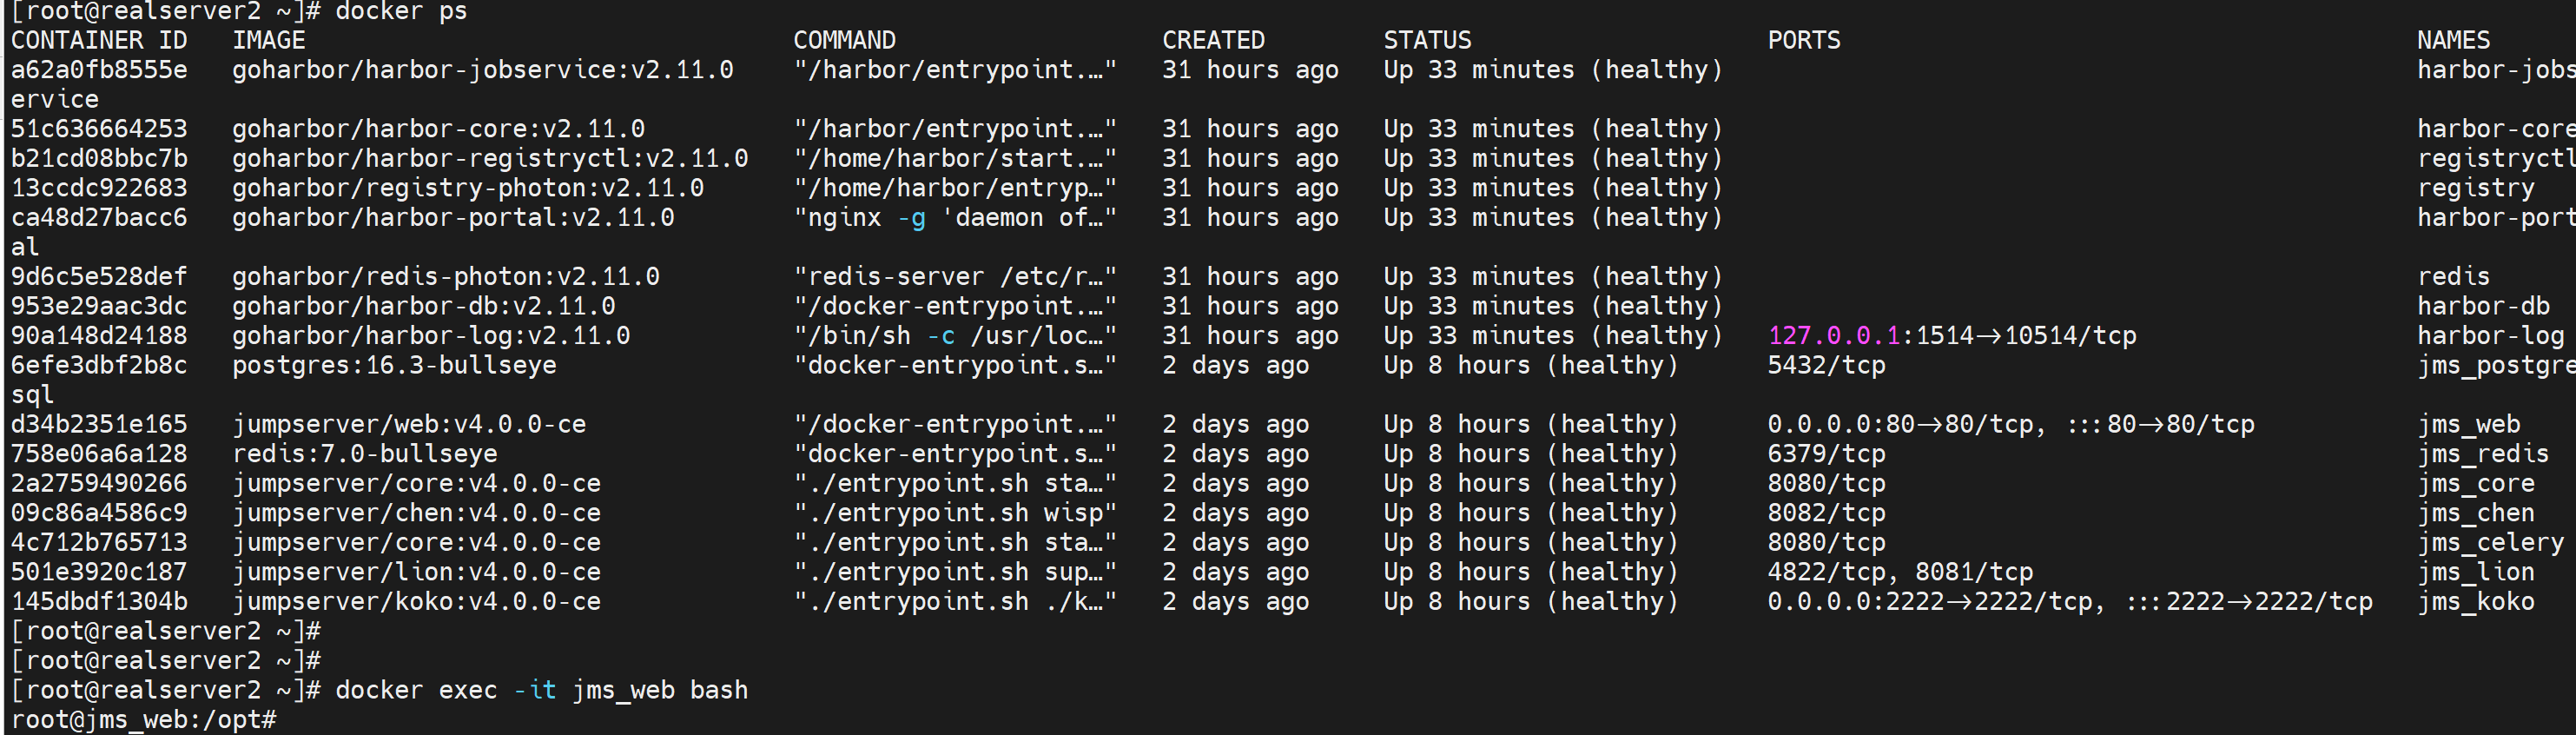Click the CONTAINER ID column header
The height and width of the screenshot is (735, 2576).
click(99, 41)
